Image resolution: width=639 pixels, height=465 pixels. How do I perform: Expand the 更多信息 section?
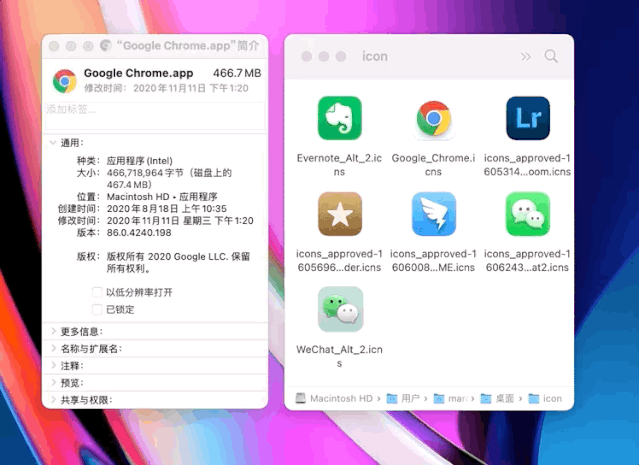pos(53,331)
